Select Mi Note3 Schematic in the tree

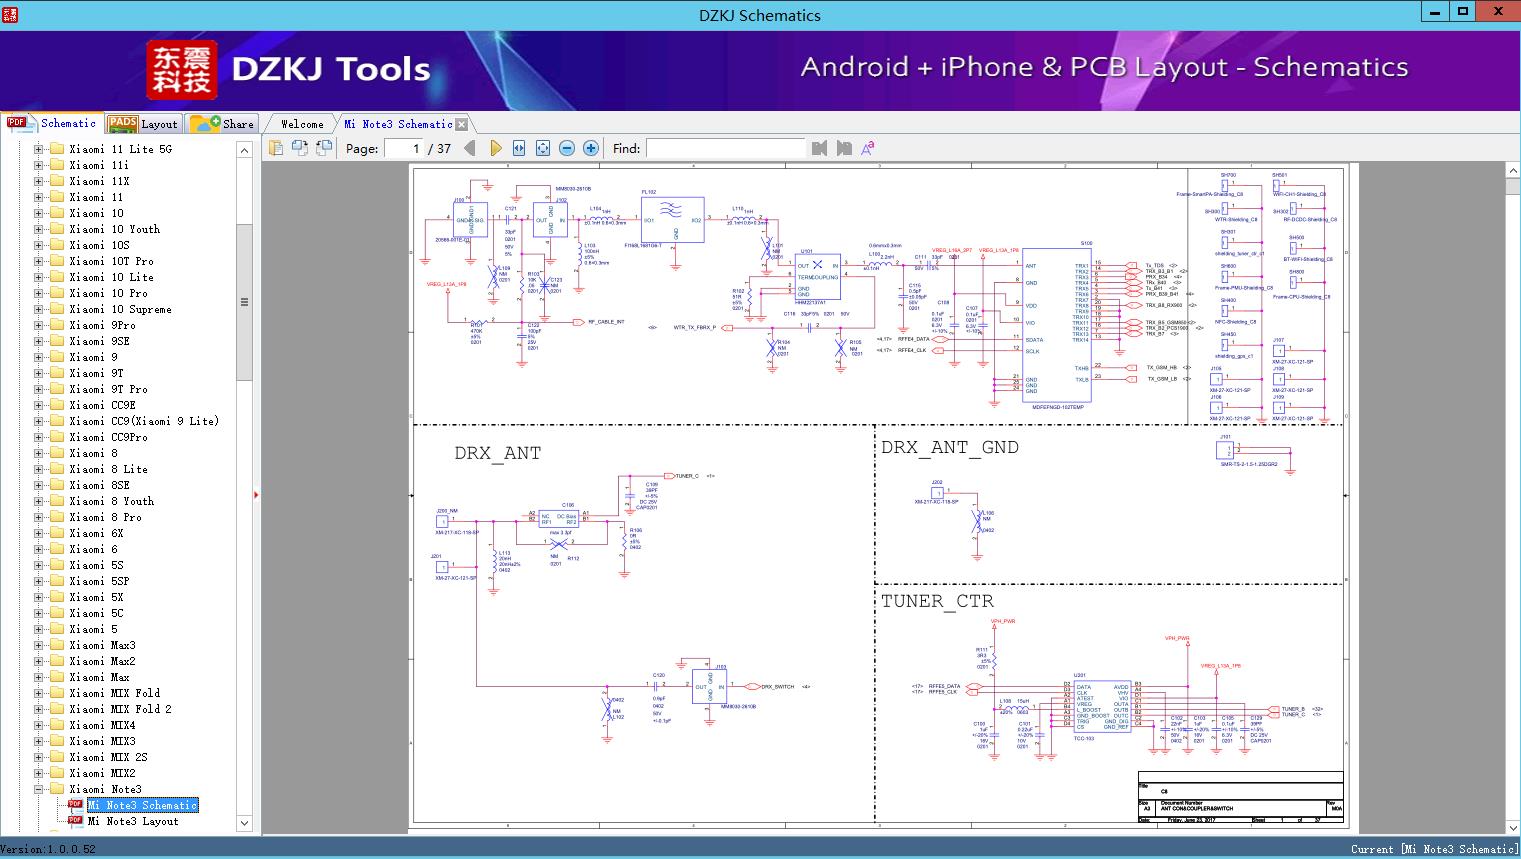click(x=142, y=805)
